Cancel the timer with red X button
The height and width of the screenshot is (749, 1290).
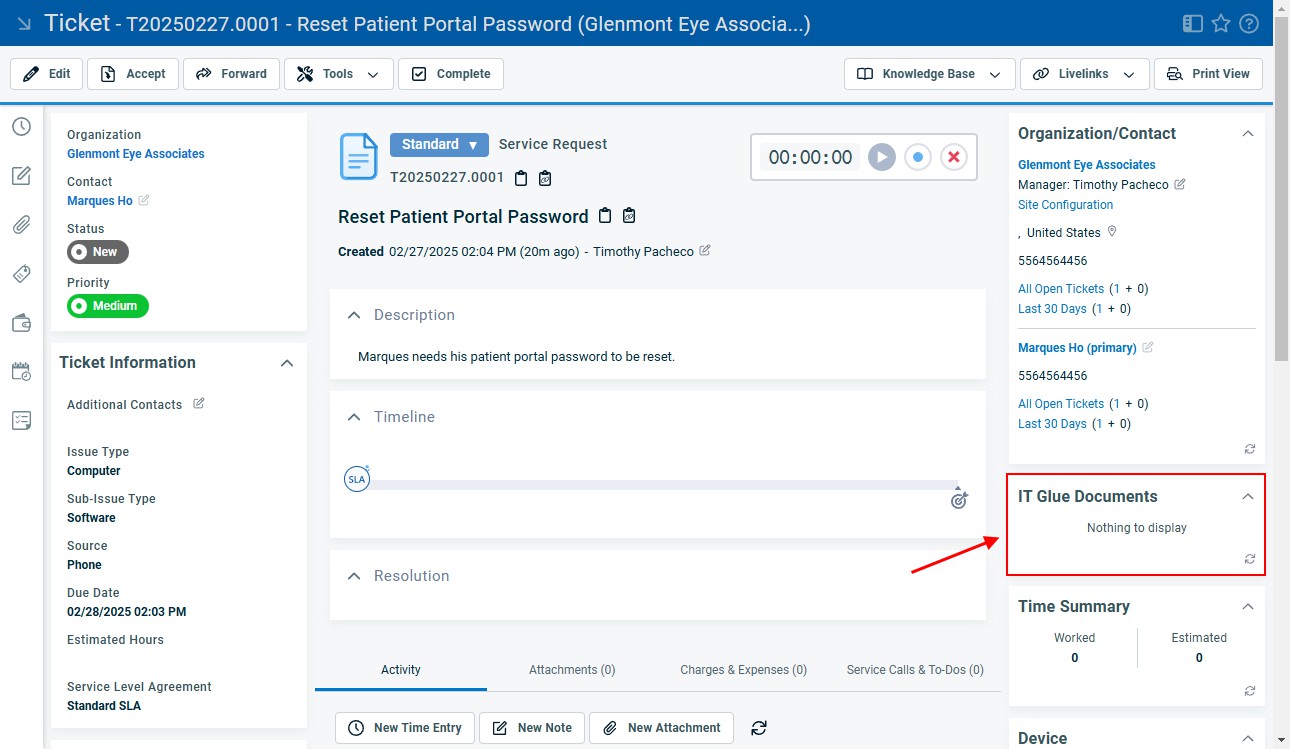pyautogui.click(x=954, y=157)
